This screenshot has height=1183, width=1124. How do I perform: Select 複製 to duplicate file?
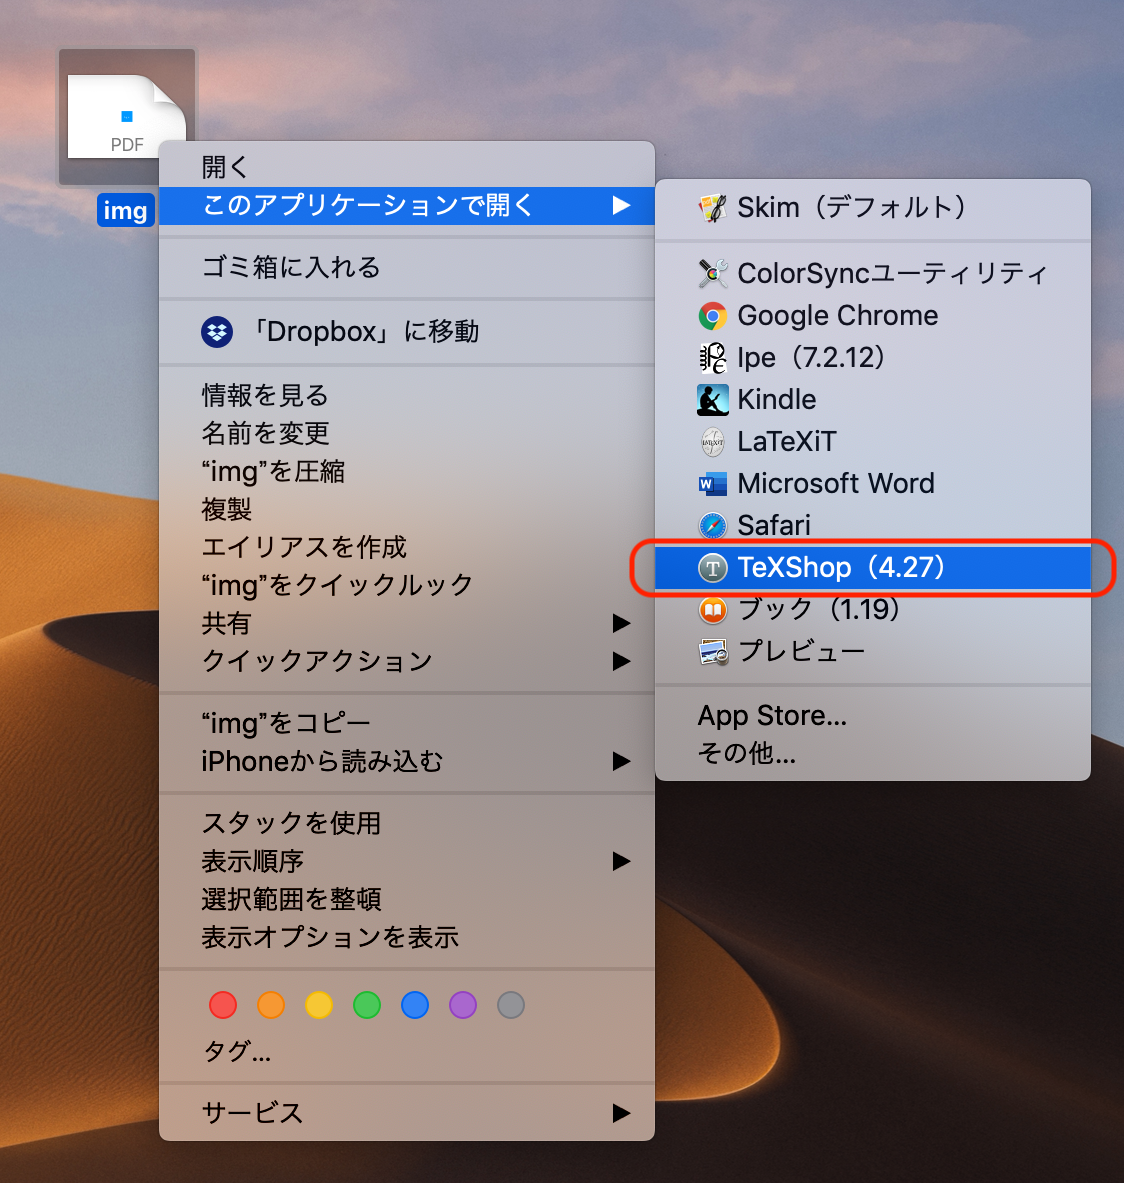(x=407, y=509)
